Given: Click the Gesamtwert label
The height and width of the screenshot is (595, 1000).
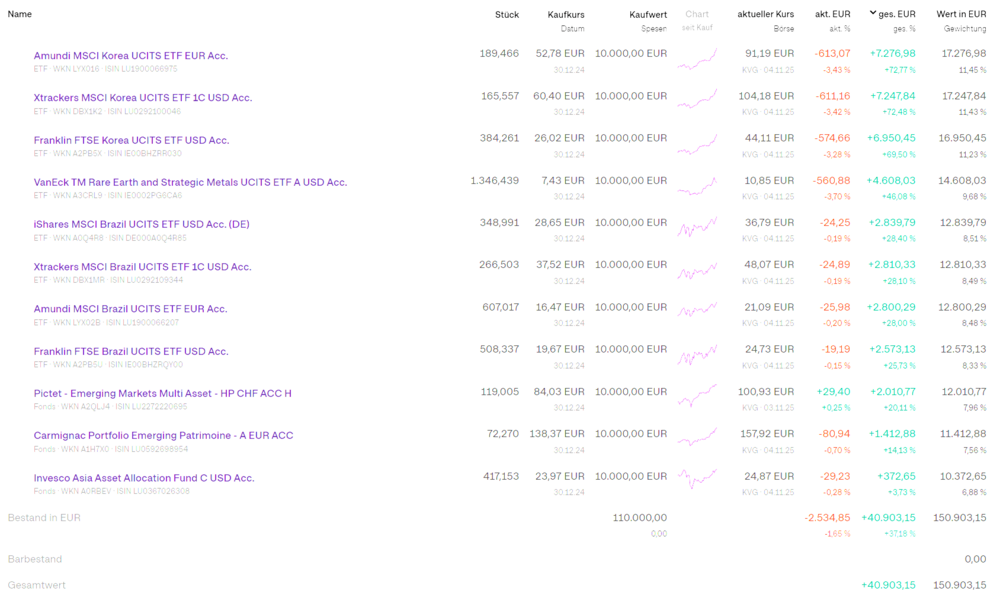Looking at the screenshot, I should point(36,585).
